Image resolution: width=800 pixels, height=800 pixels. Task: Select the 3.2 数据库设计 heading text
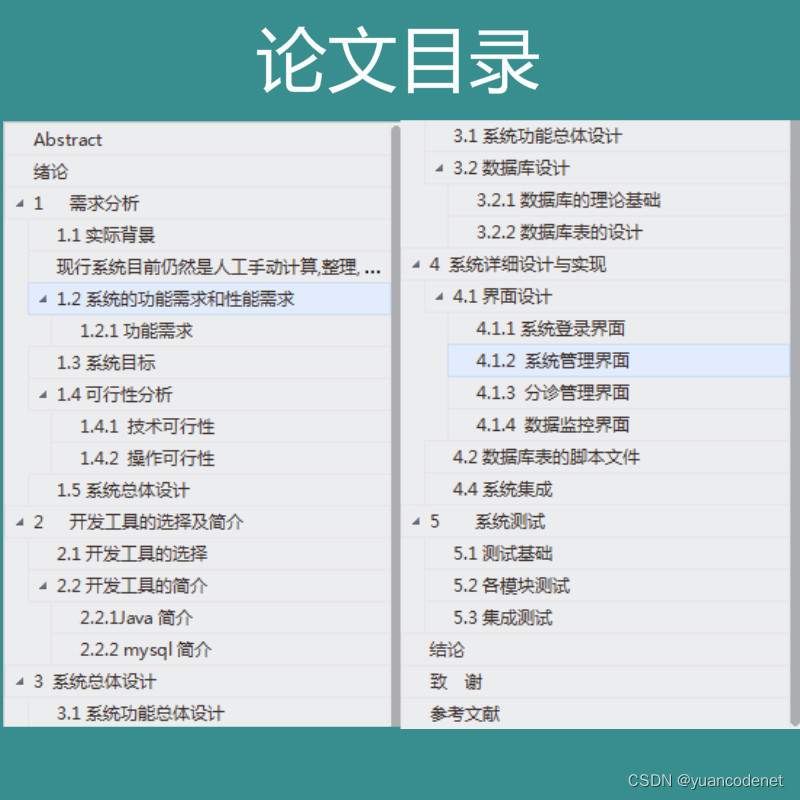[511, 168]
